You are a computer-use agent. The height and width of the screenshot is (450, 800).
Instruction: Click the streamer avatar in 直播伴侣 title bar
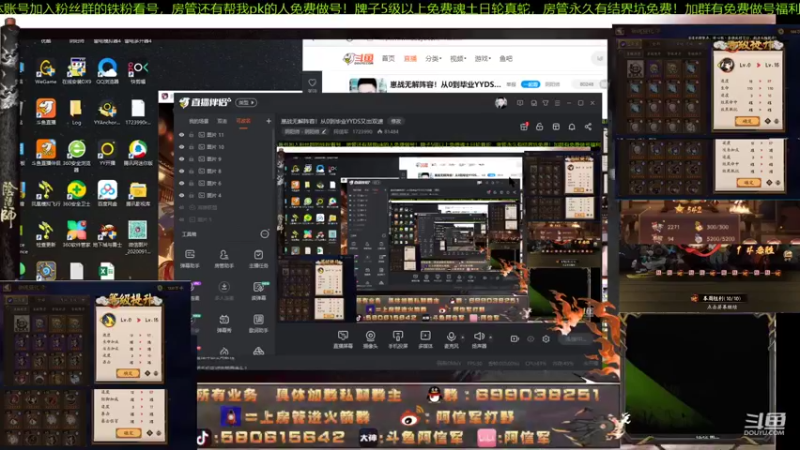[x=501, y=103]
